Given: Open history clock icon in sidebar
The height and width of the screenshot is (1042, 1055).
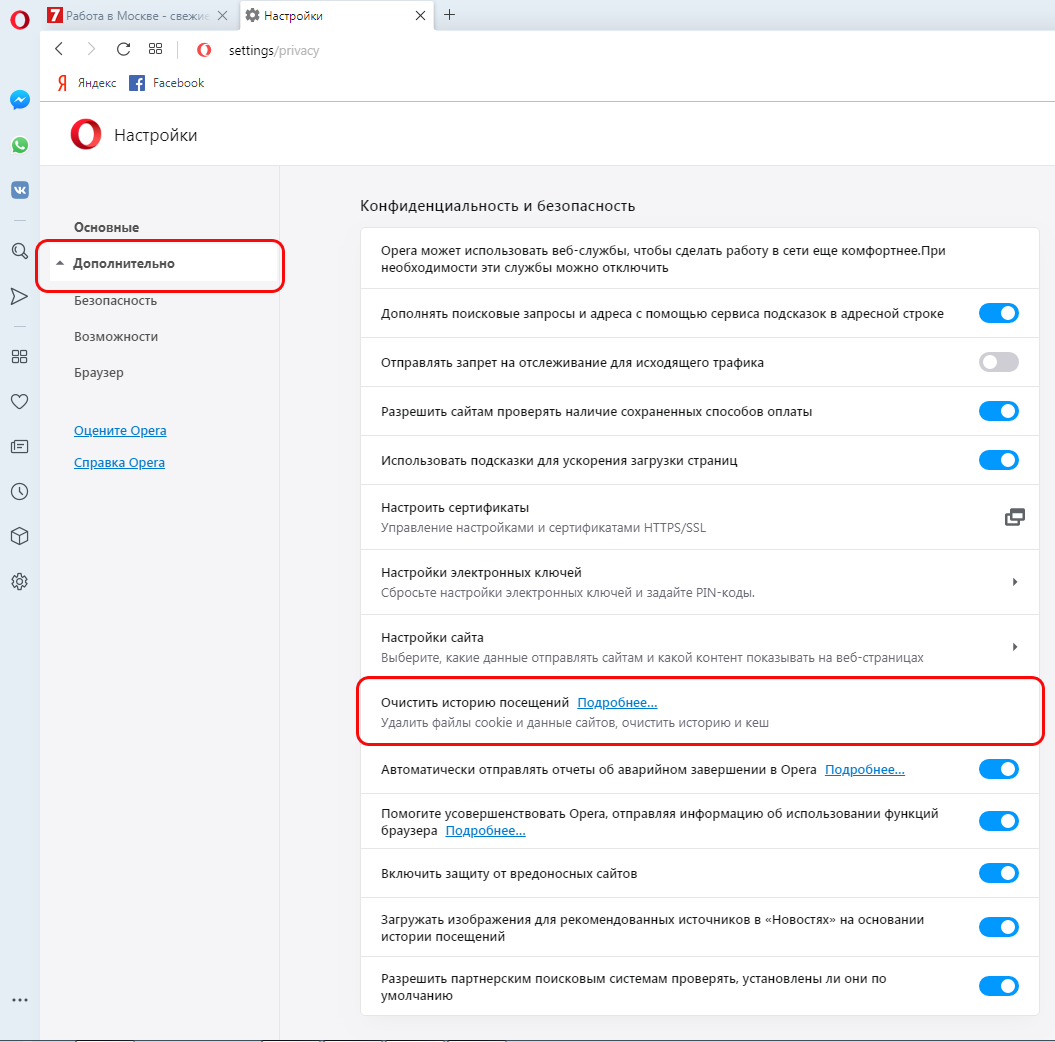Looking at the screenshot, I should (x=19, y=492).
